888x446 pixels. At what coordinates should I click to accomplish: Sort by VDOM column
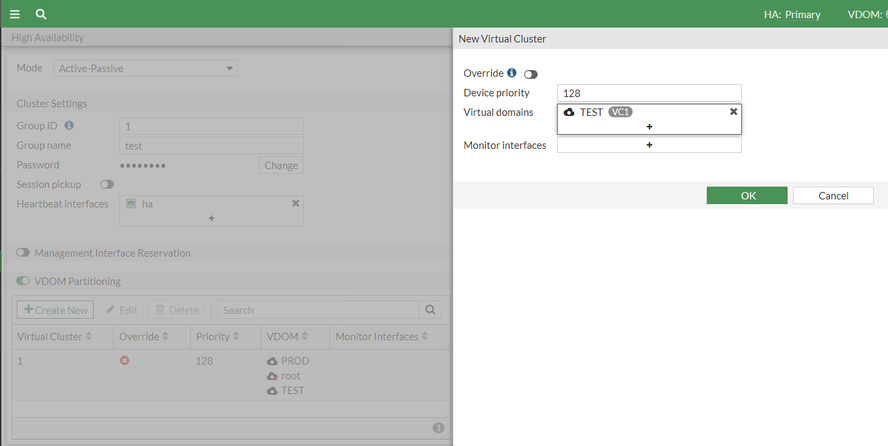tap(289, 336)
